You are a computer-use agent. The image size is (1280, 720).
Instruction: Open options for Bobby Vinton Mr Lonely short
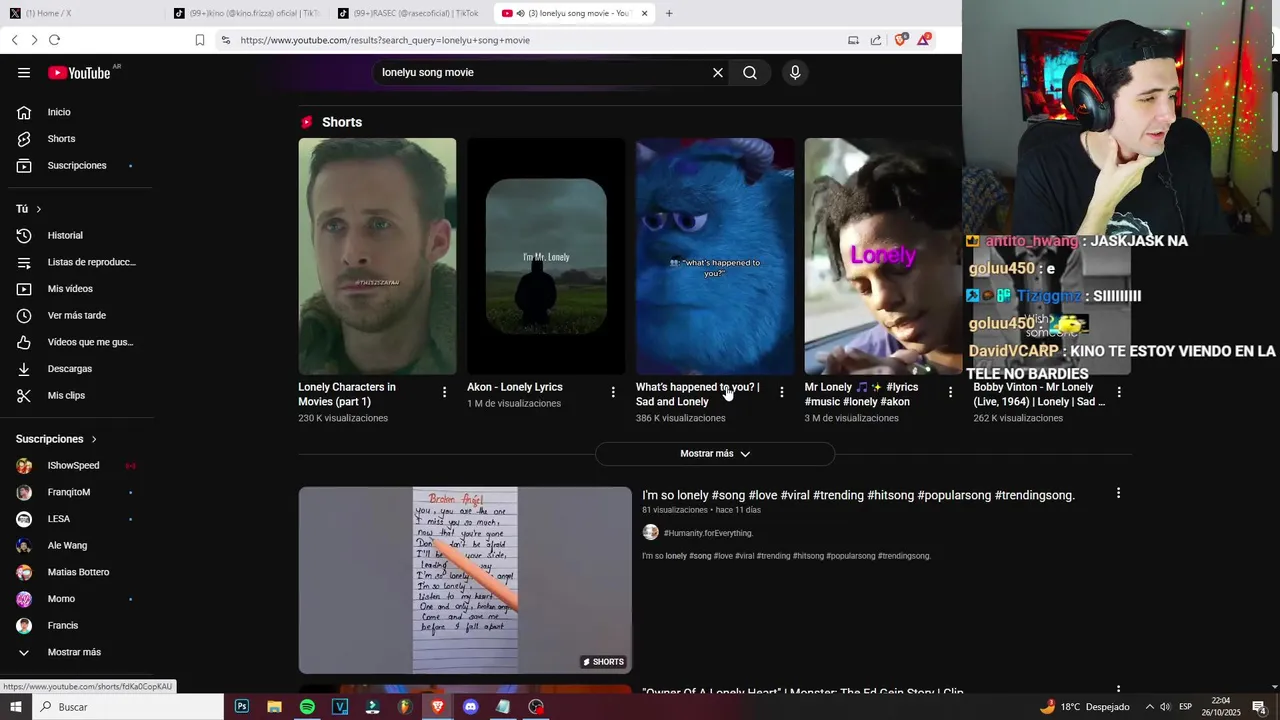point(1119,392)
